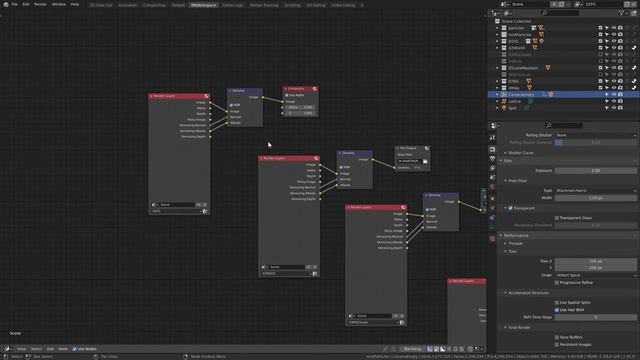Viewport: 640px width, 360px height.
Task: Open the Help menu
Action: point(75,4)
